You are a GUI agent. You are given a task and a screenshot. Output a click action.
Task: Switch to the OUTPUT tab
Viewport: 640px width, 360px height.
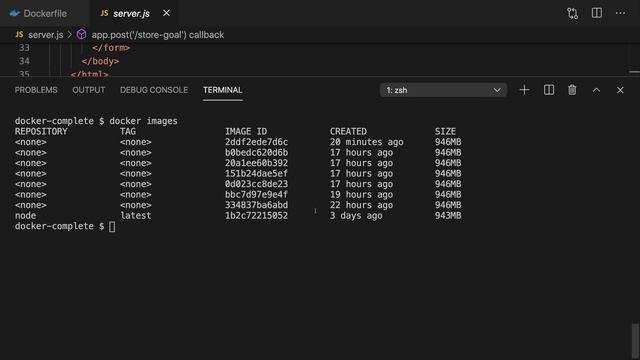(89, 90)
